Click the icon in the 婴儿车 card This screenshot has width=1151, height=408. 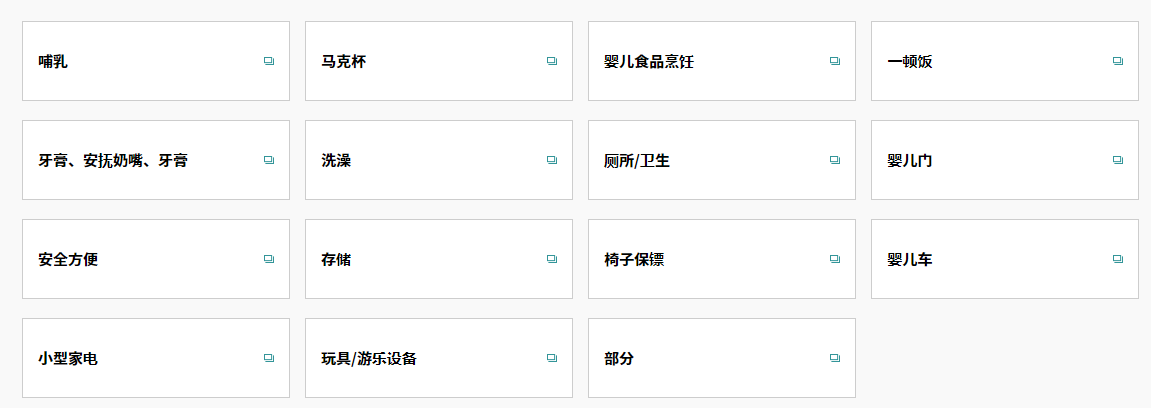coord(1118,259)
